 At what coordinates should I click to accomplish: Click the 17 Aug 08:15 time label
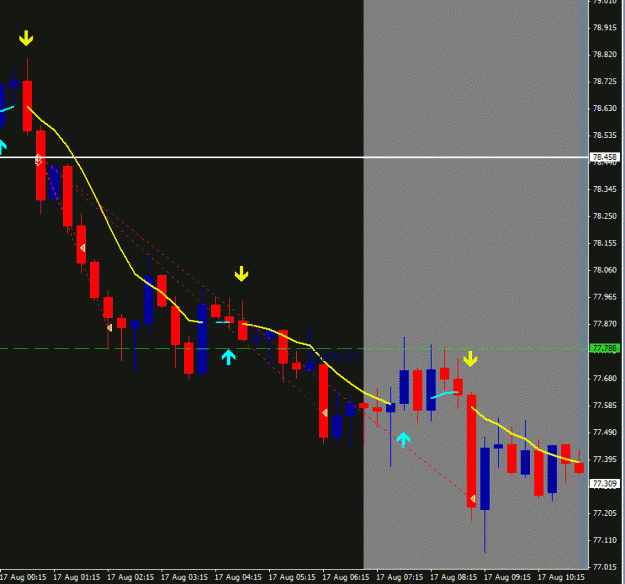pyautogui.click(x=453, y=577)
